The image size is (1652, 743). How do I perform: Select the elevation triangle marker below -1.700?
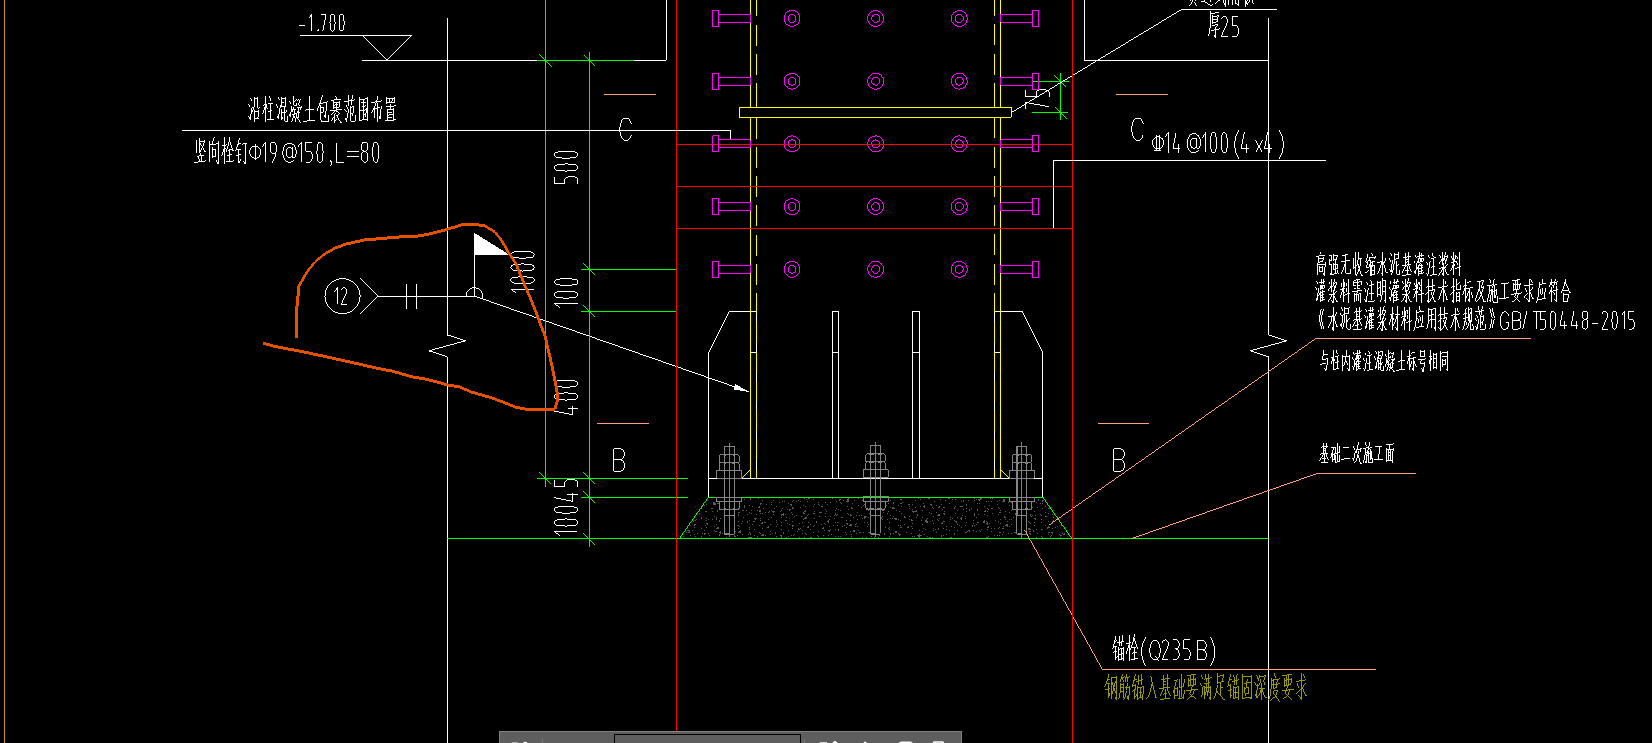coord(385,47)
